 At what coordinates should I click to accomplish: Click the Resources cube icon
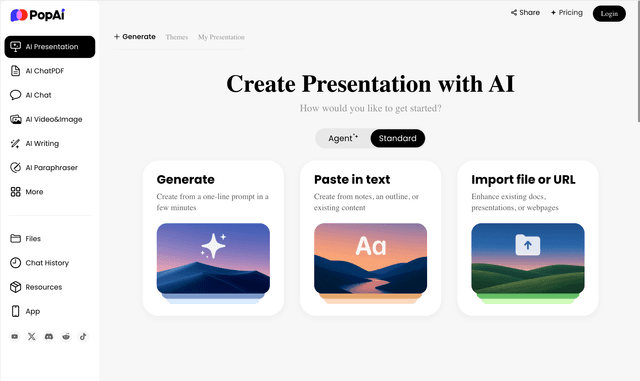point(16,287)
